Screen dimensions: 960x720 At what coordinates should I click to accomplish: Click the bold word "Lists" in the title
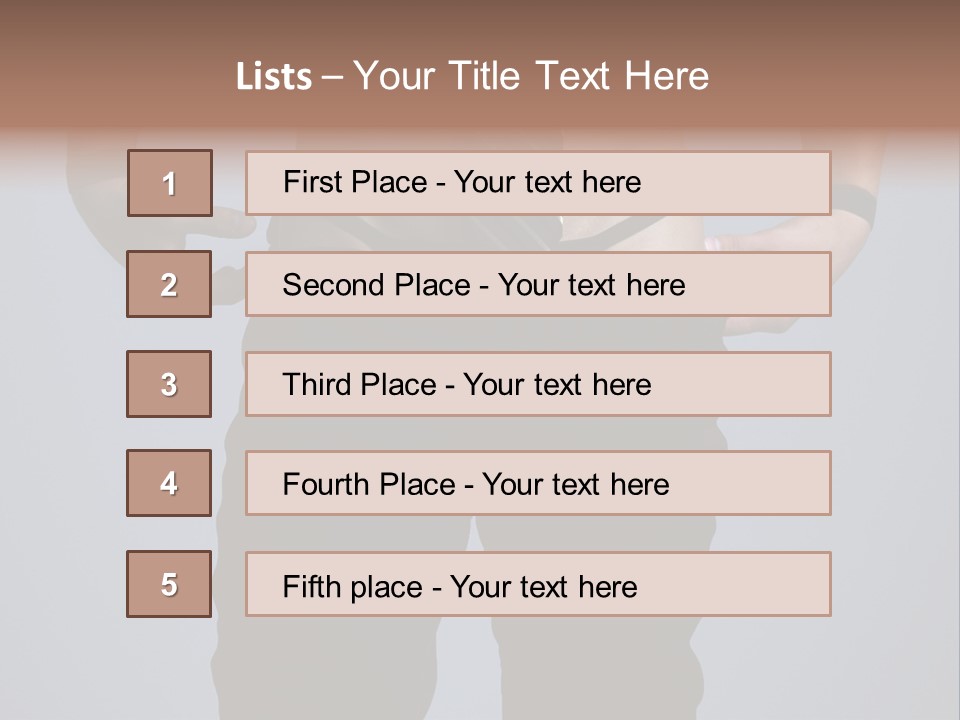[274, 76]
